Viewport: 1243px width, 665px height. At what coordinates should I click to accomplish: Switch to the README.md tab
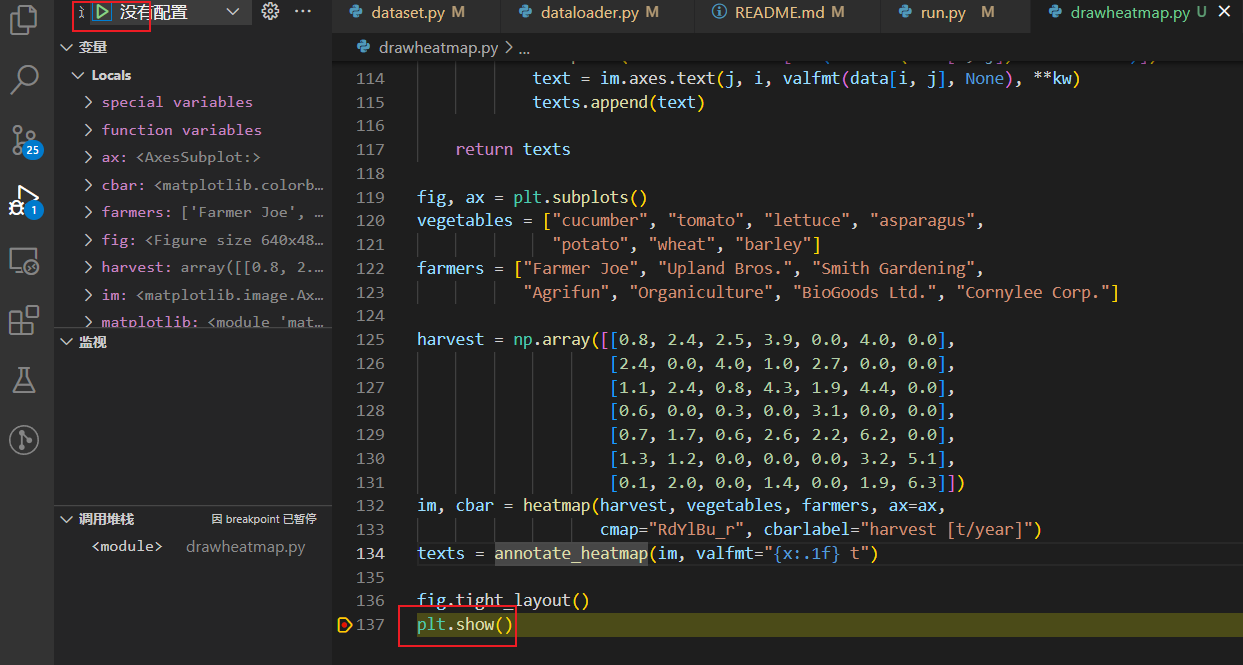(778, 13)
